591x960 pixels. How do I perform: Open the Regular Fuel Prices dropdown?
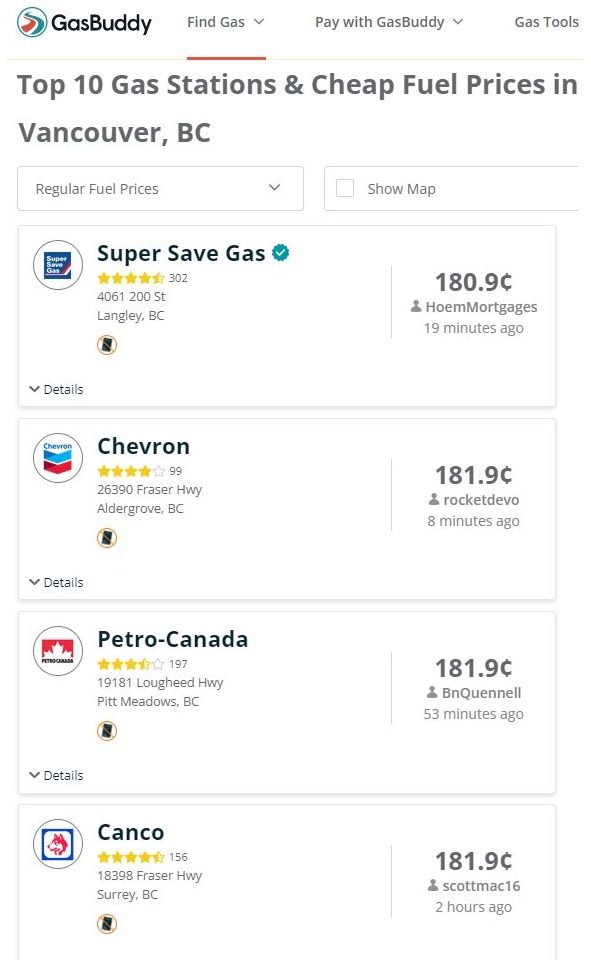pyautogui.click(x=160, y=189)
